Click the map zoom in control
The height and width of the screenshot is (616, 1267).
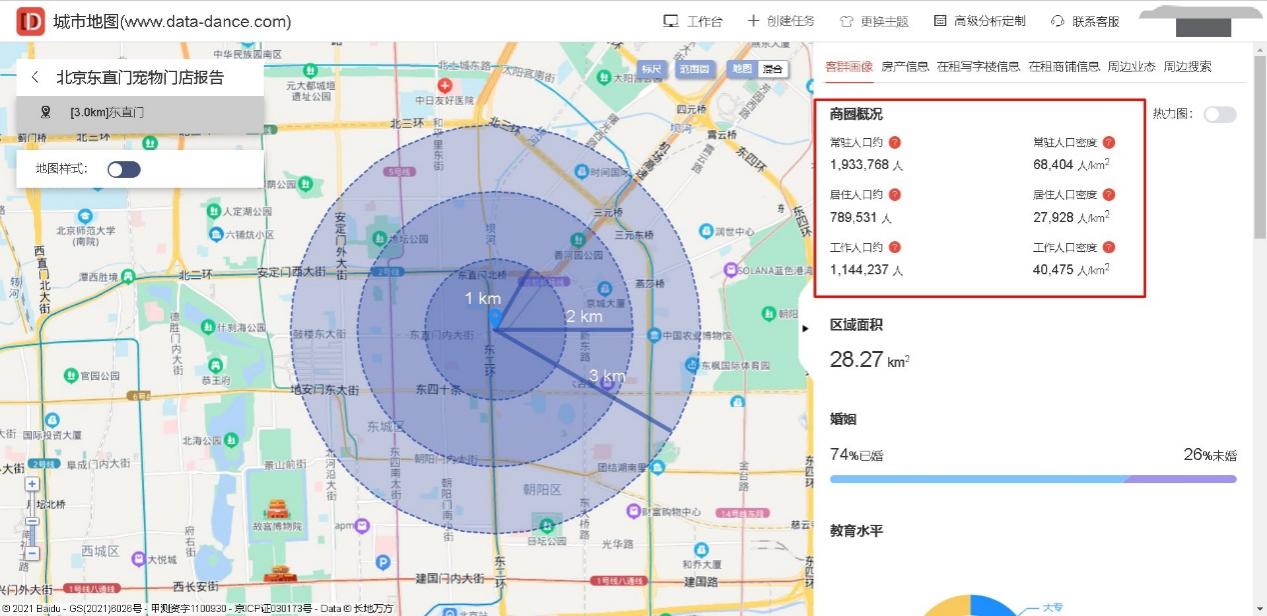[x=33, y=484]
